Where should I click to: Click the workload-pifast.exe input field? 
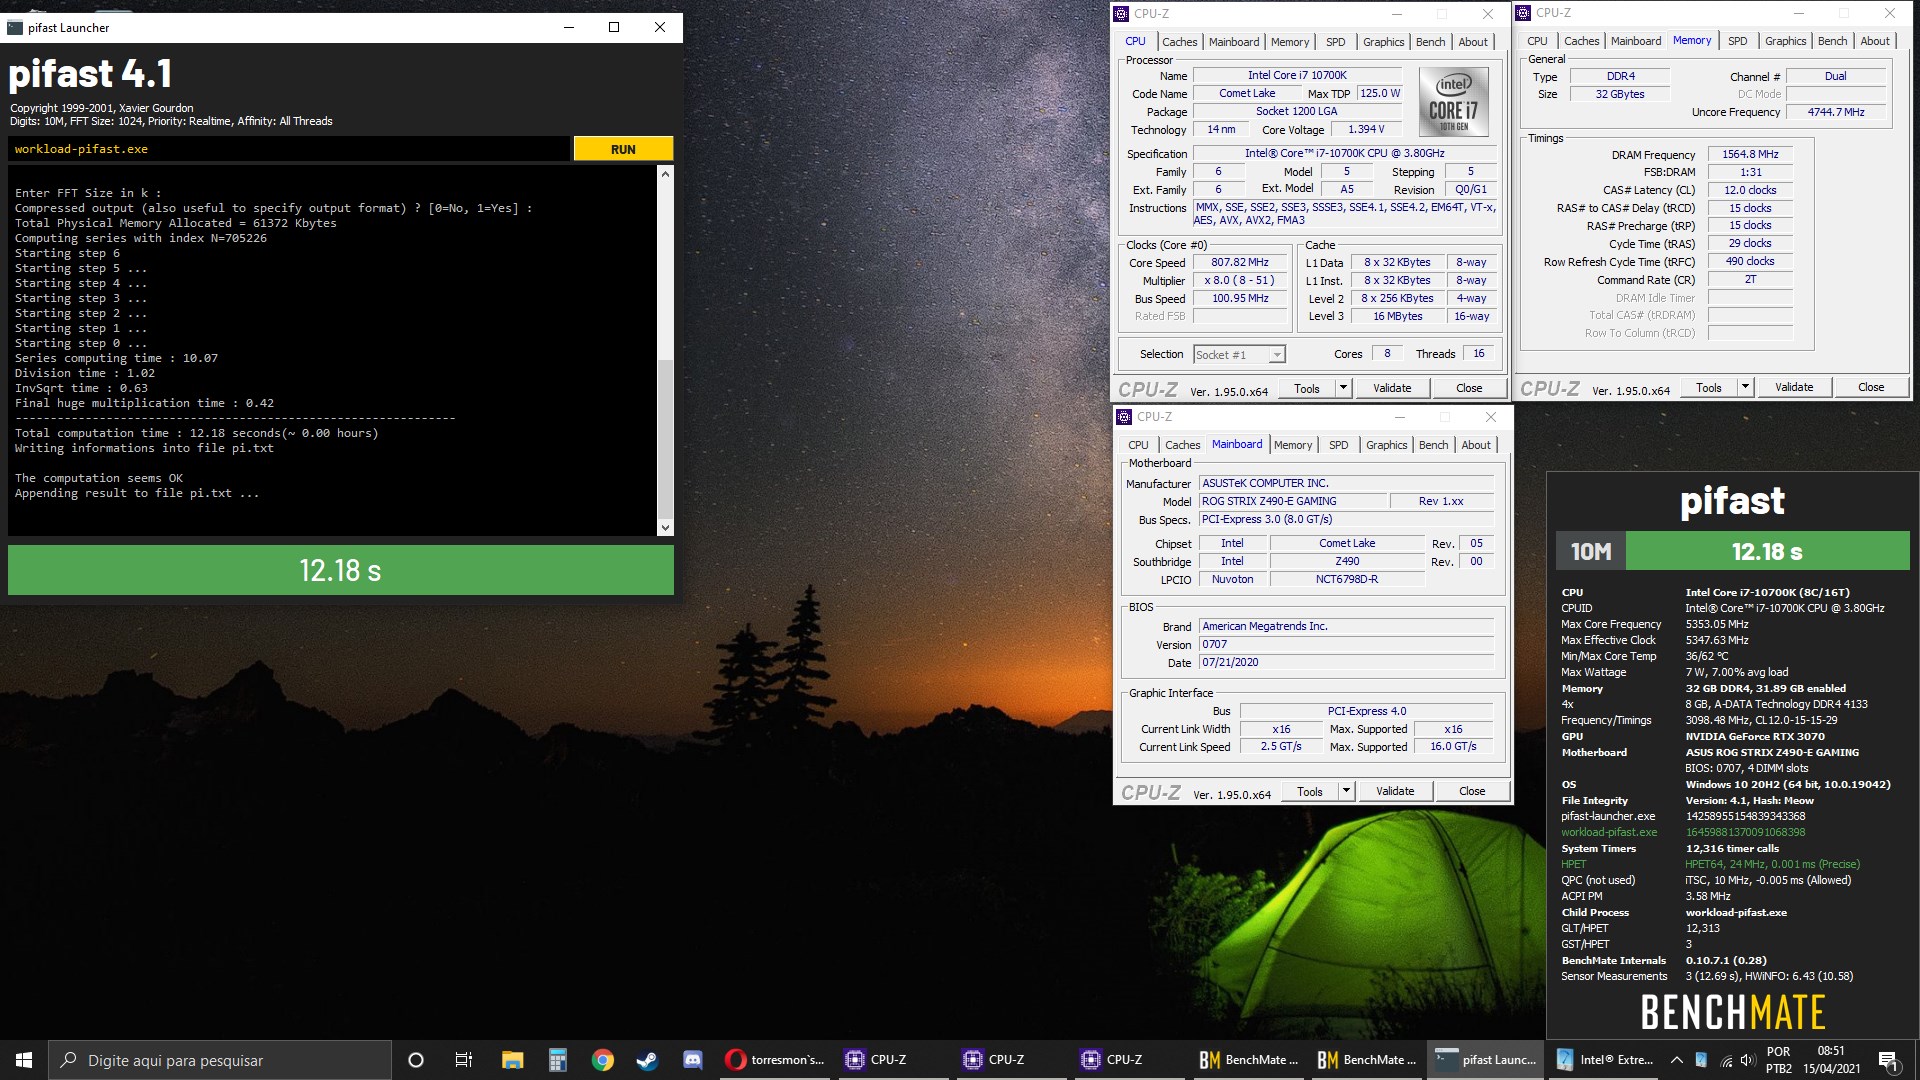pos(289,149)
